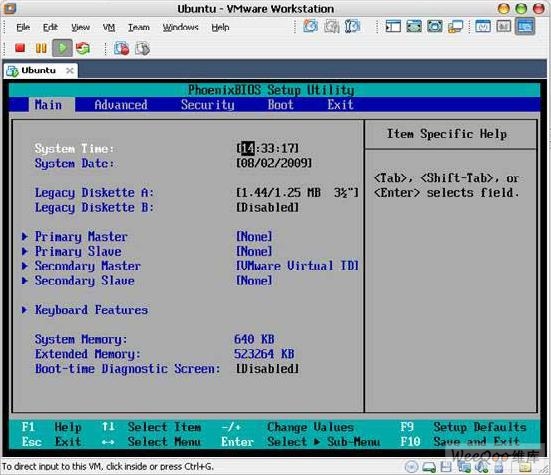This screenshot has height=475, width=551.
Task: Click the summary view toolbar icon
Action: (x=483, y=26)
